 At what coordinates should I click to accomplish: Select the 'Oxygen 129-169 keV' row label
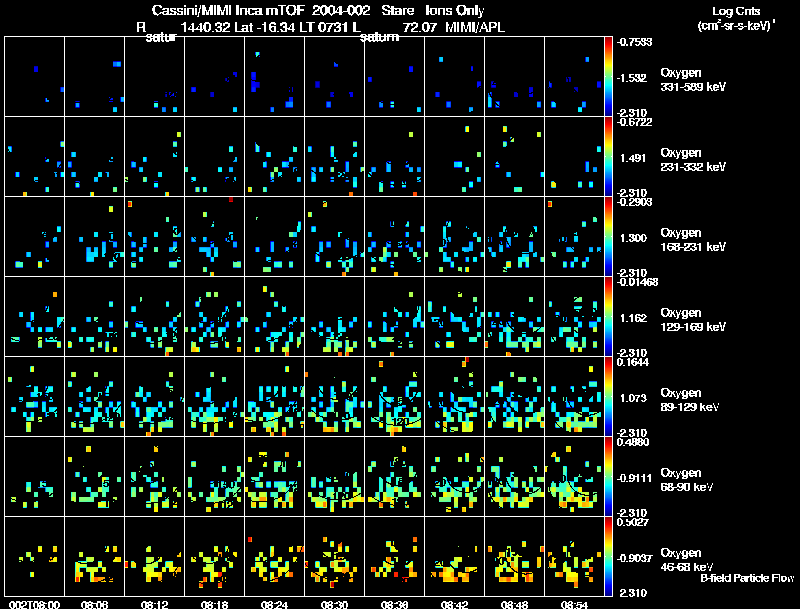point(693,320)
